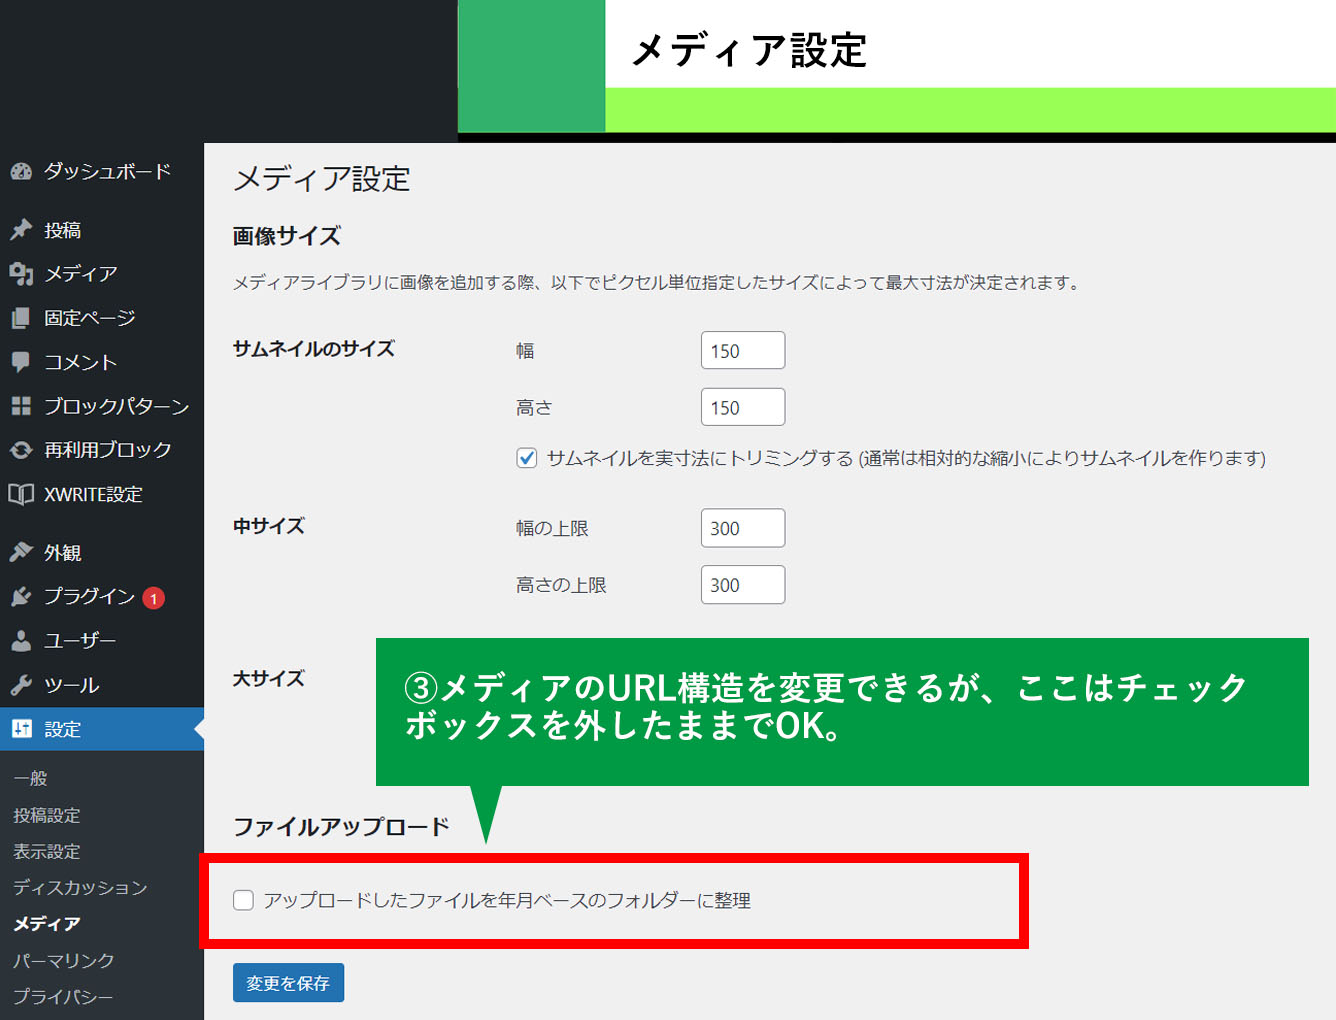1336x1020 pixels.
Task: Open the コメント menu
Action: [102, 362]
